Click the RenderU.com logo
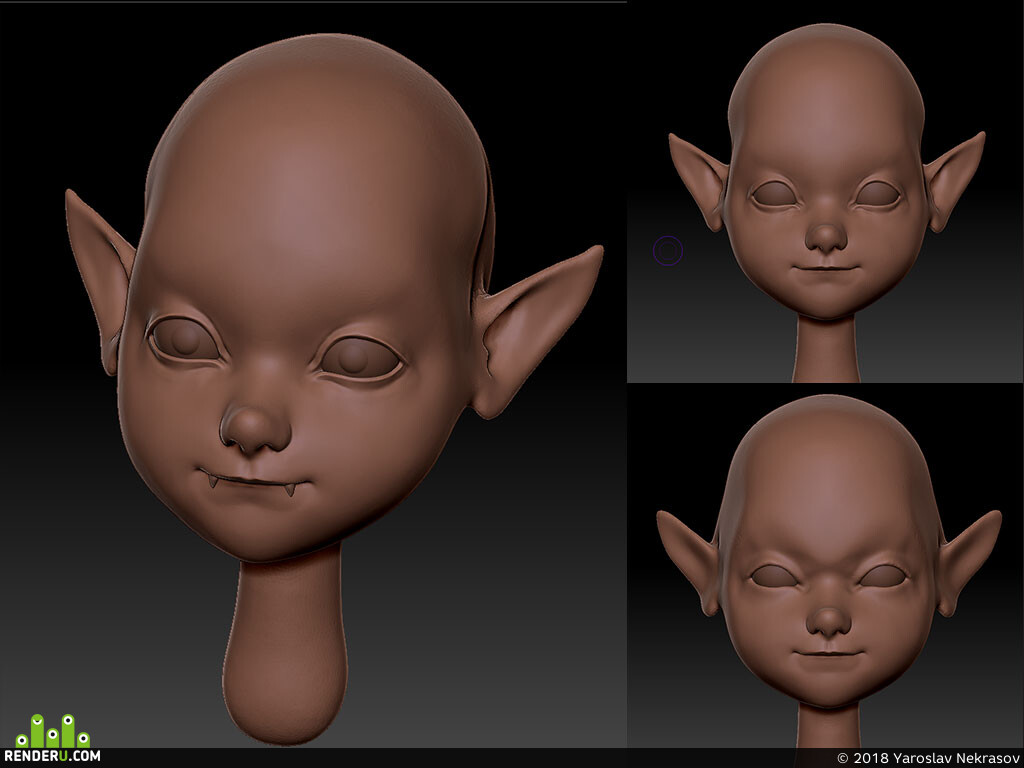The height and width of the screenshot is (768, 1024). (x=52, y=739)
